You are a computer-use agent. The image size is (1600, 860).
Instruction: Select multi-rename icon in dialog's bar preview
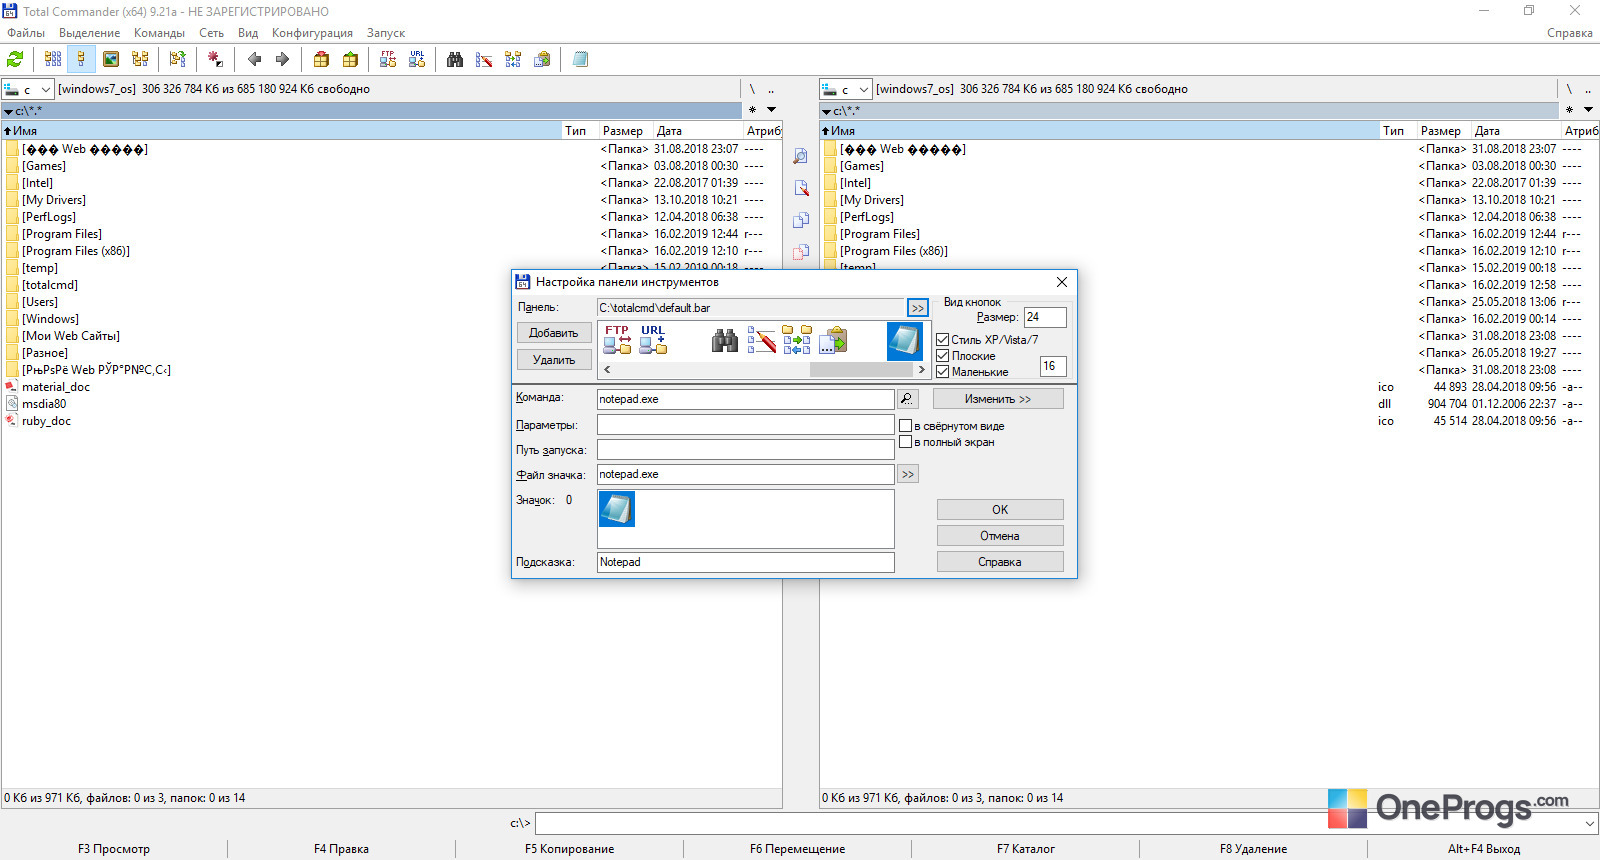click(761, 340)
